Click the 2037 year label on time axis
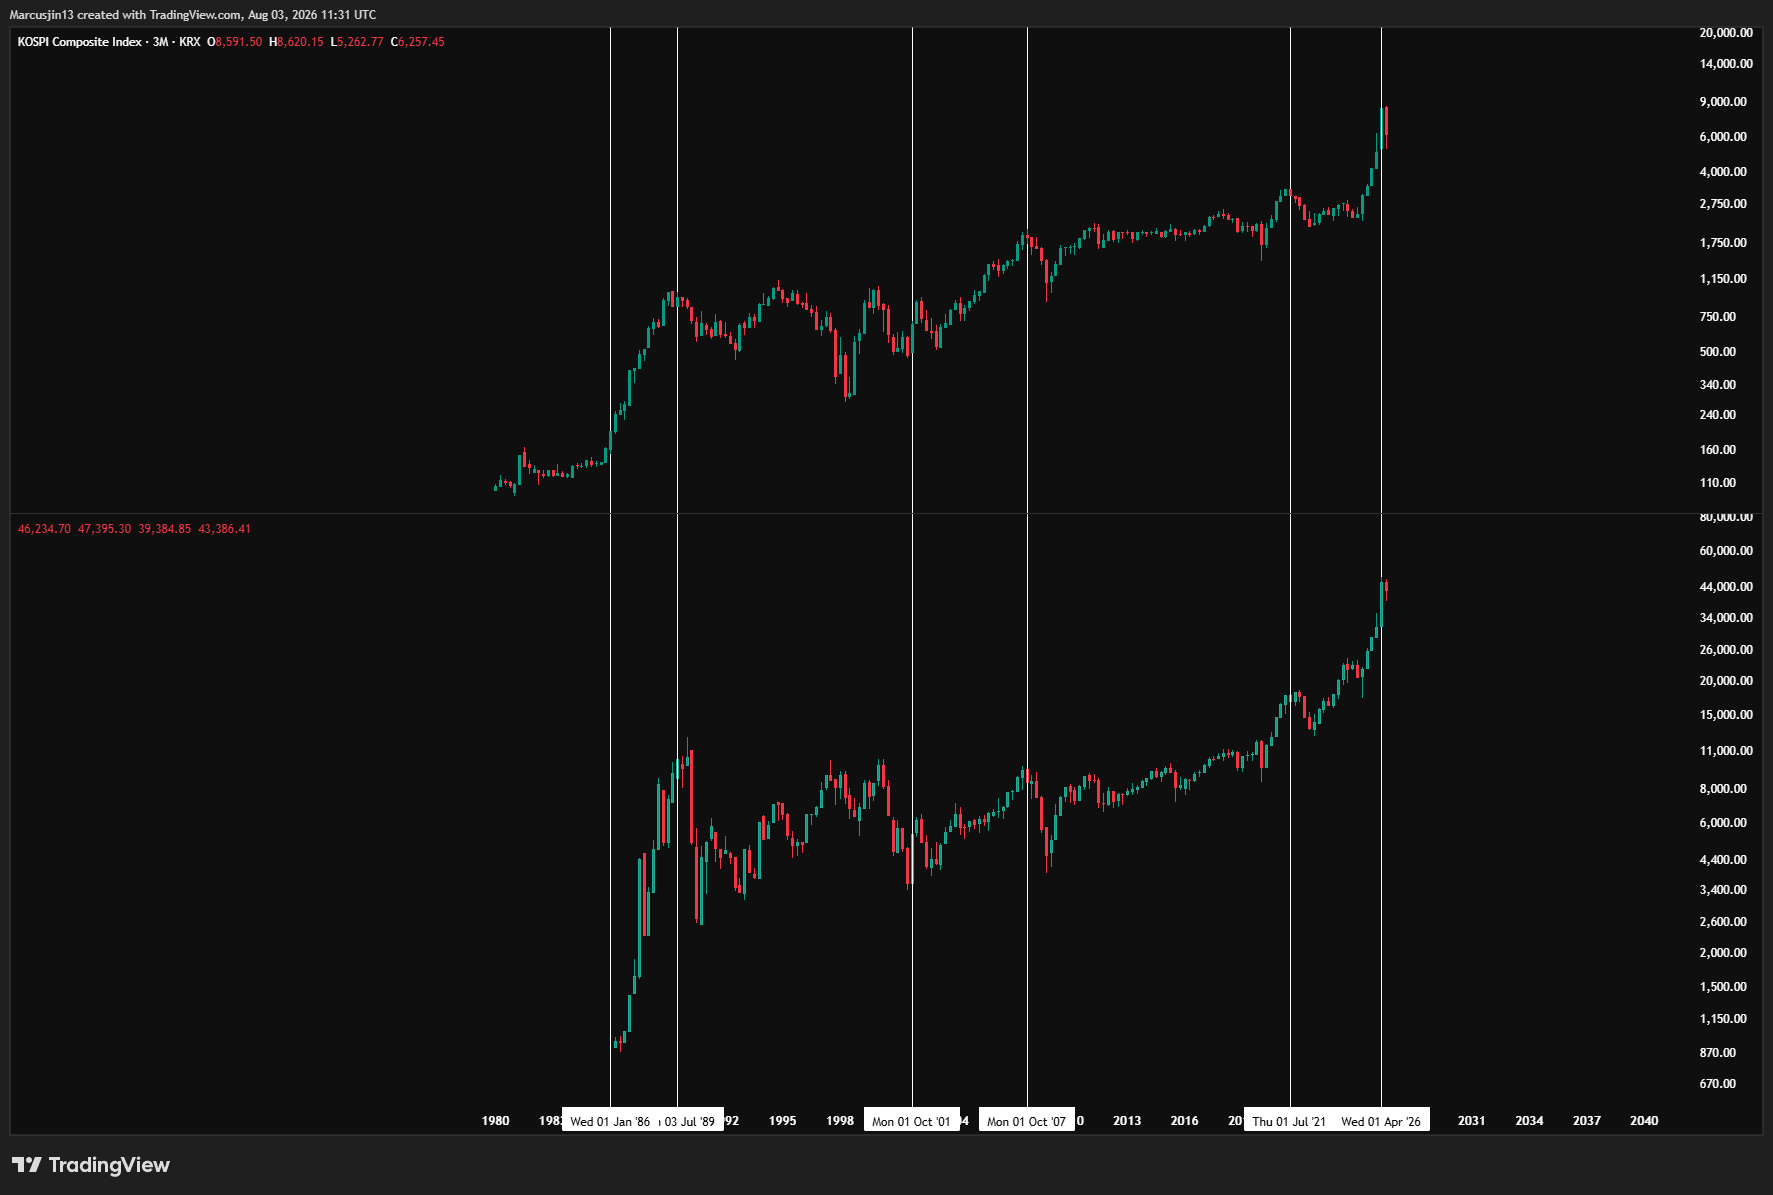Viewport: 1773px width, 1195px height. coord(1587,1121)
